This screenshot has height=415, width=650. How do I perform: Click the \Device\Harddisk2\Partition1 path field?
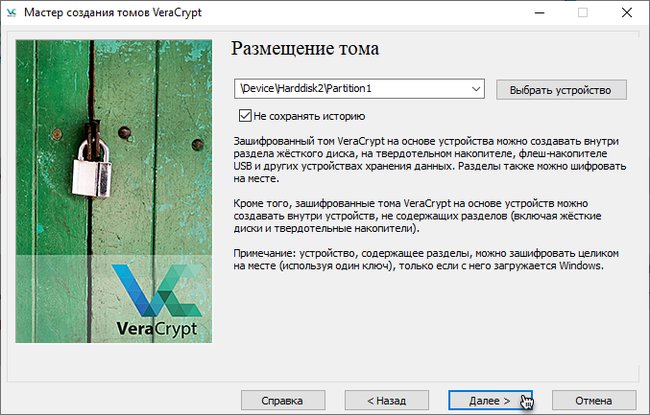point(359,89)
